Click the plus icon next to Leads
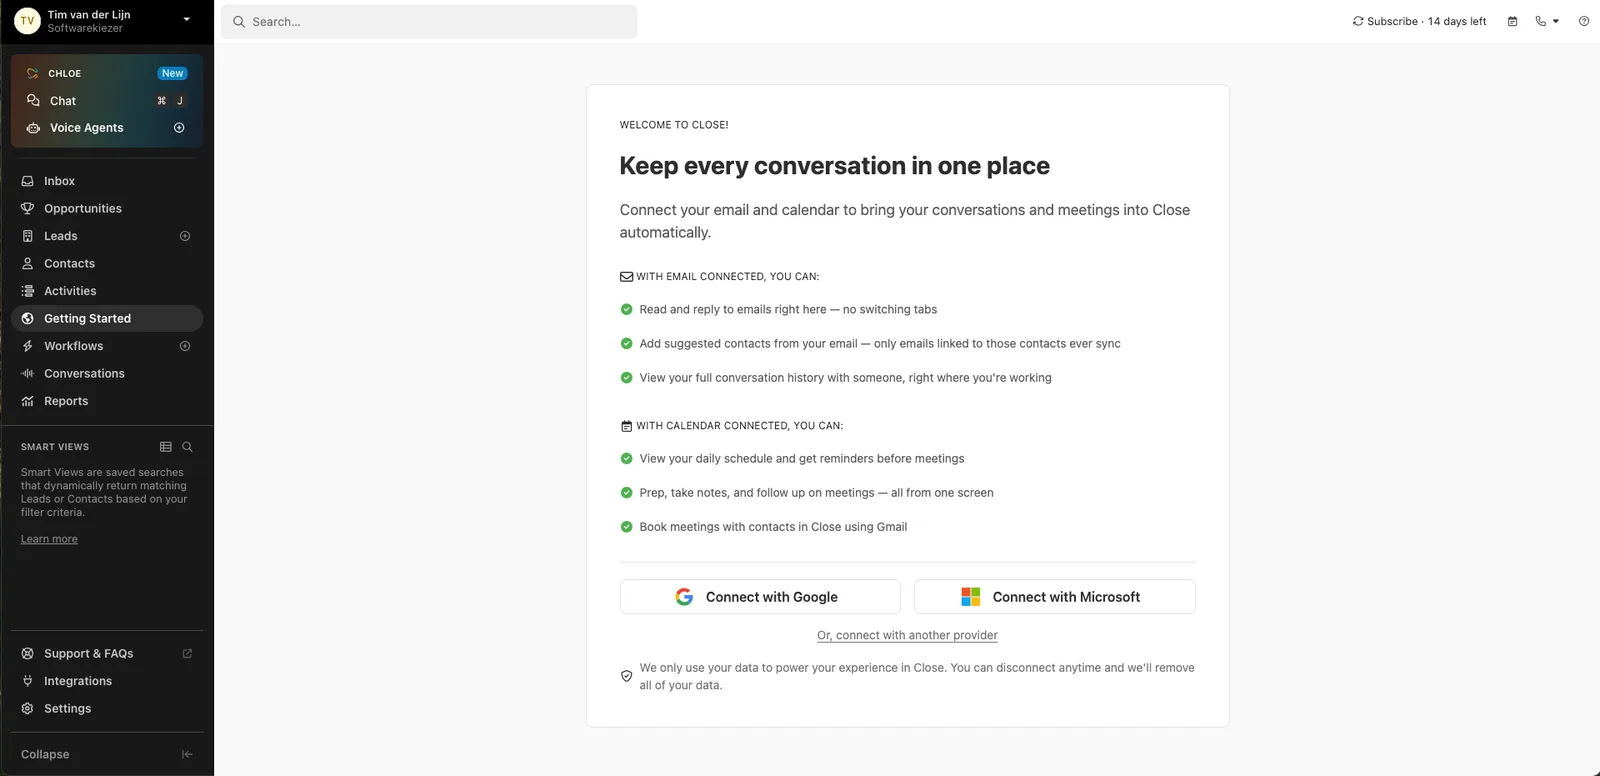 (x=185, y=236)
